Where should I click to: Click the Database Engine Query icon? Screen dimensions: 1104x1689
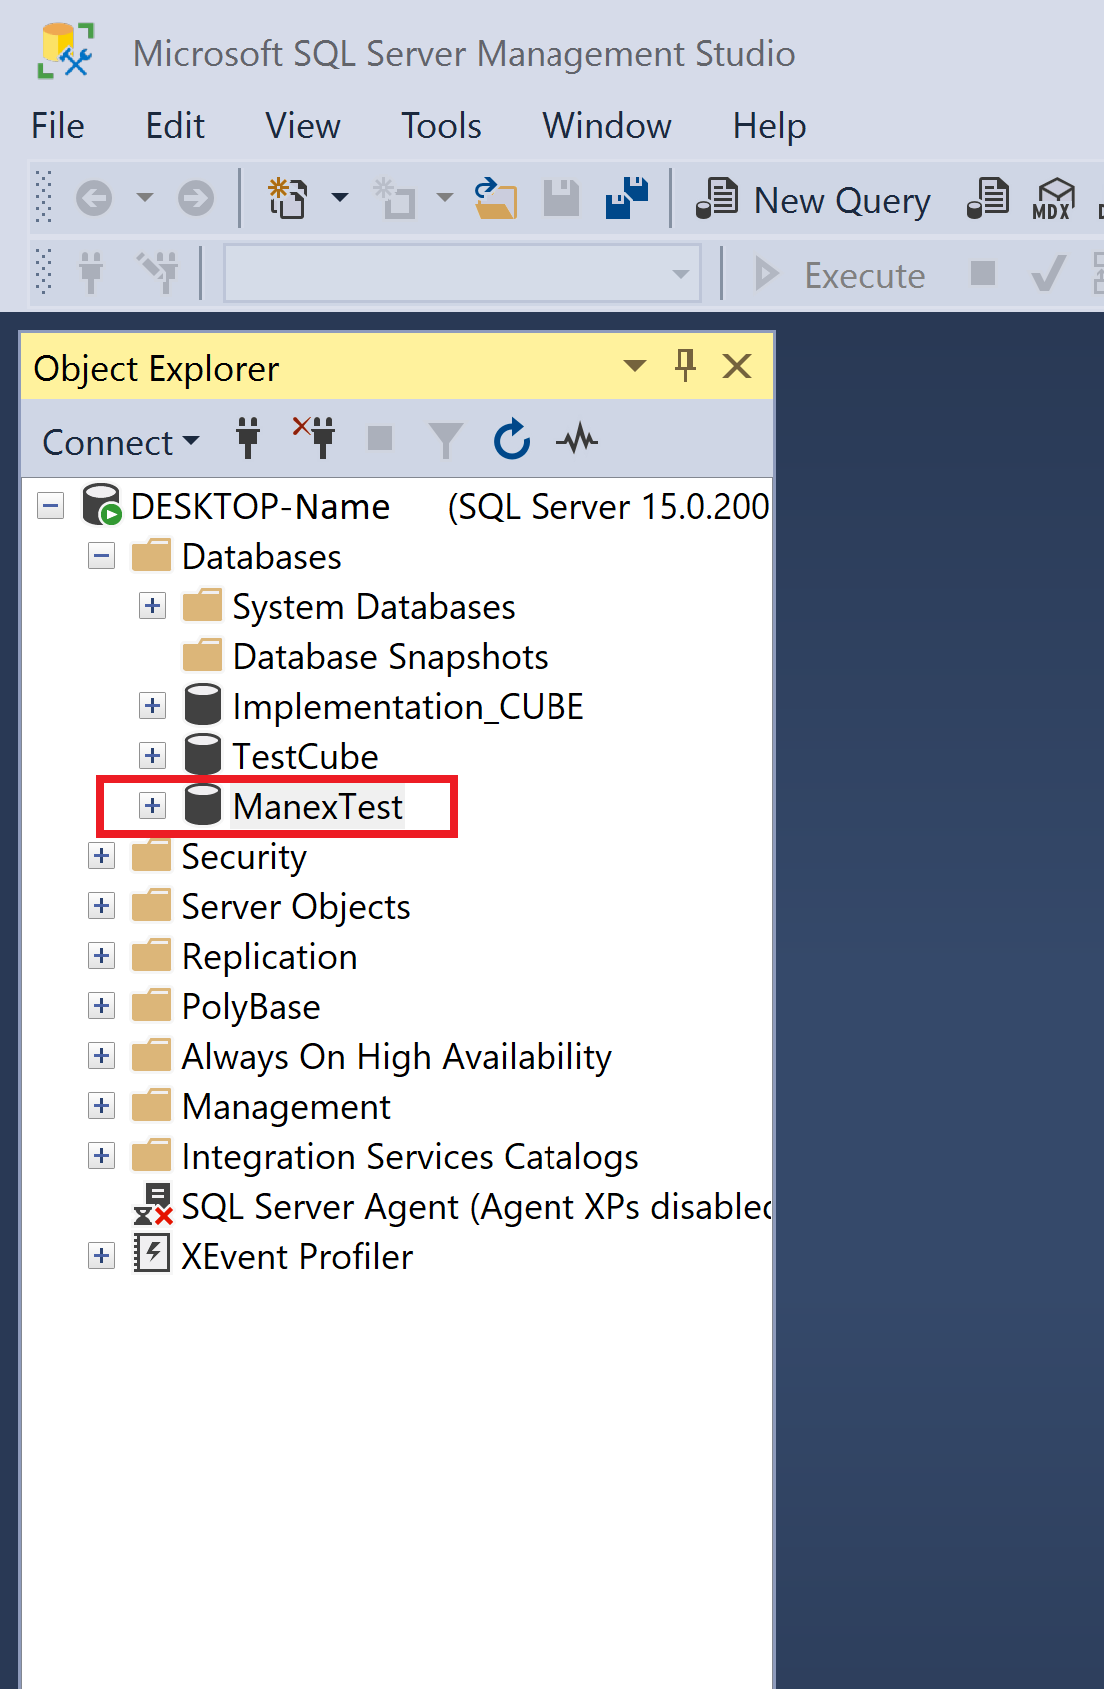click(x=988, y=198)
